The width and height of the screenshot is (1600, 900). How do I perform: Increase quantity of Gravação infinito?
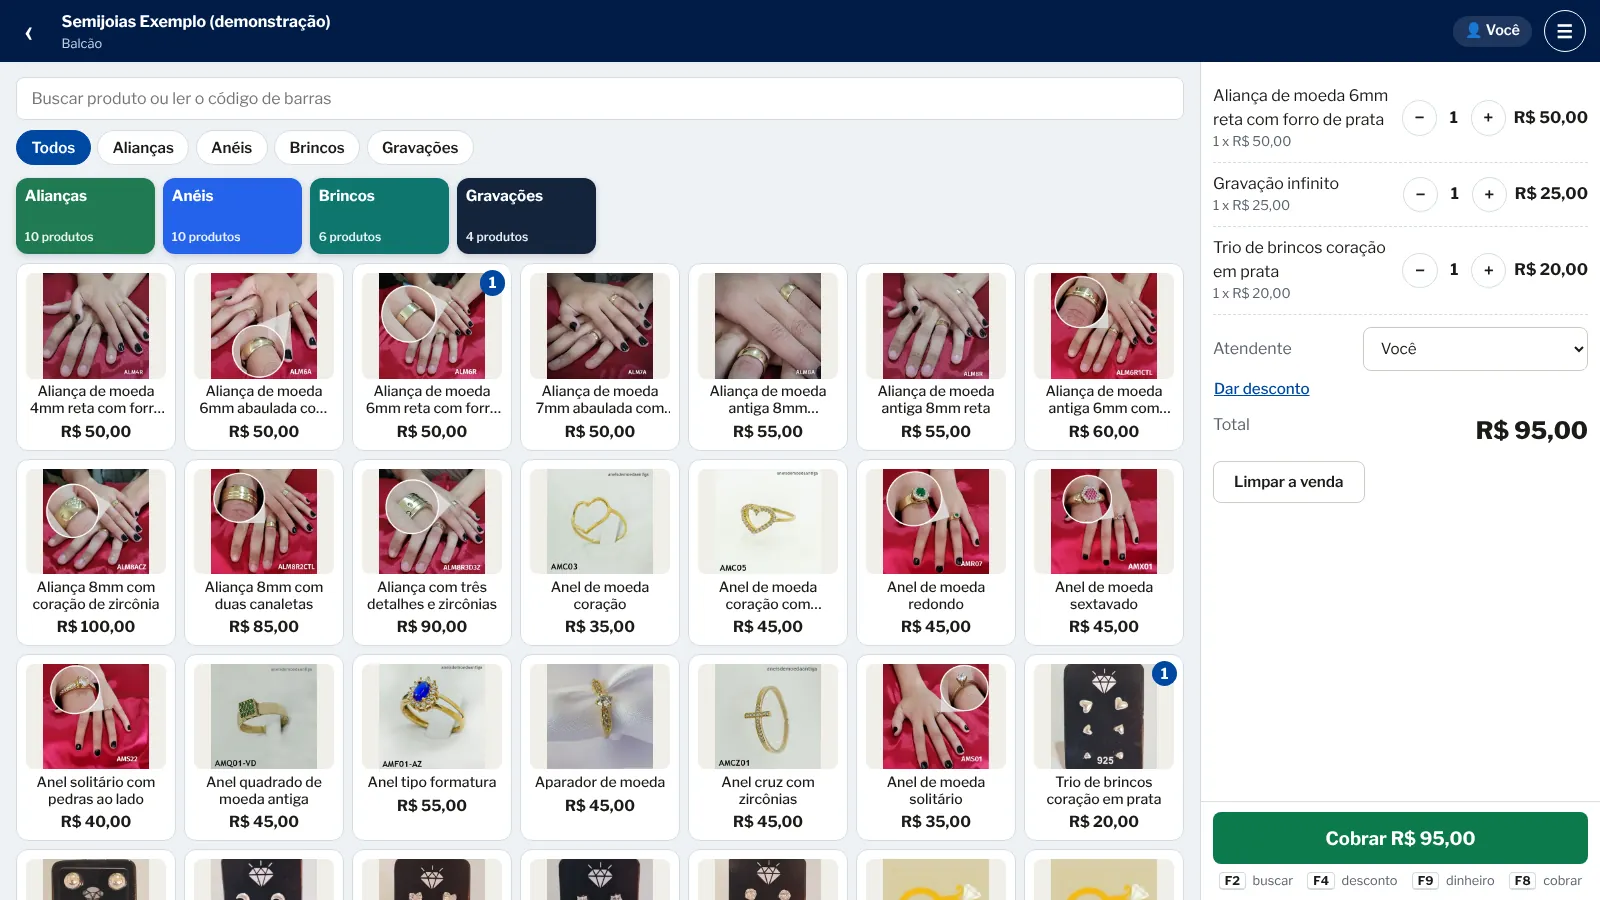click(1489, 194)
